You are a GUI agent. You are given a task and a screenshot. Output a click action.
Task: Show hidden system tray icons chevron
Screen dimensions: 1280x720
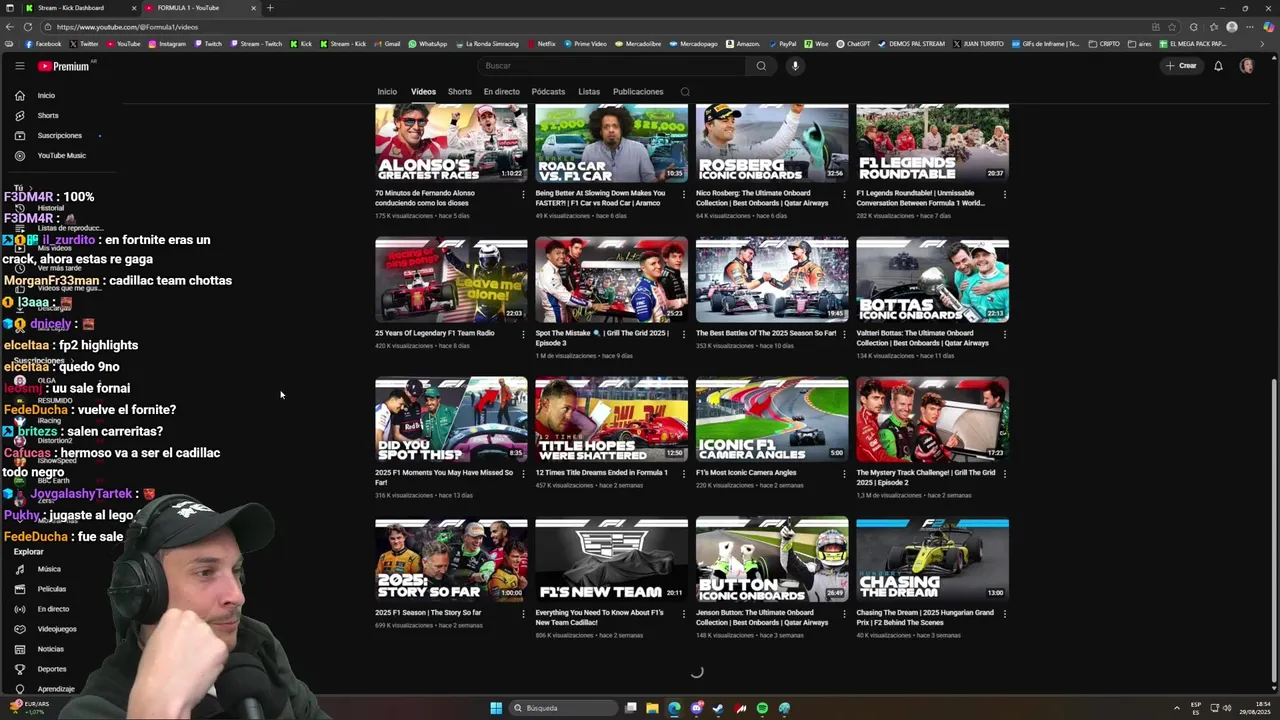pos(1176,708)
